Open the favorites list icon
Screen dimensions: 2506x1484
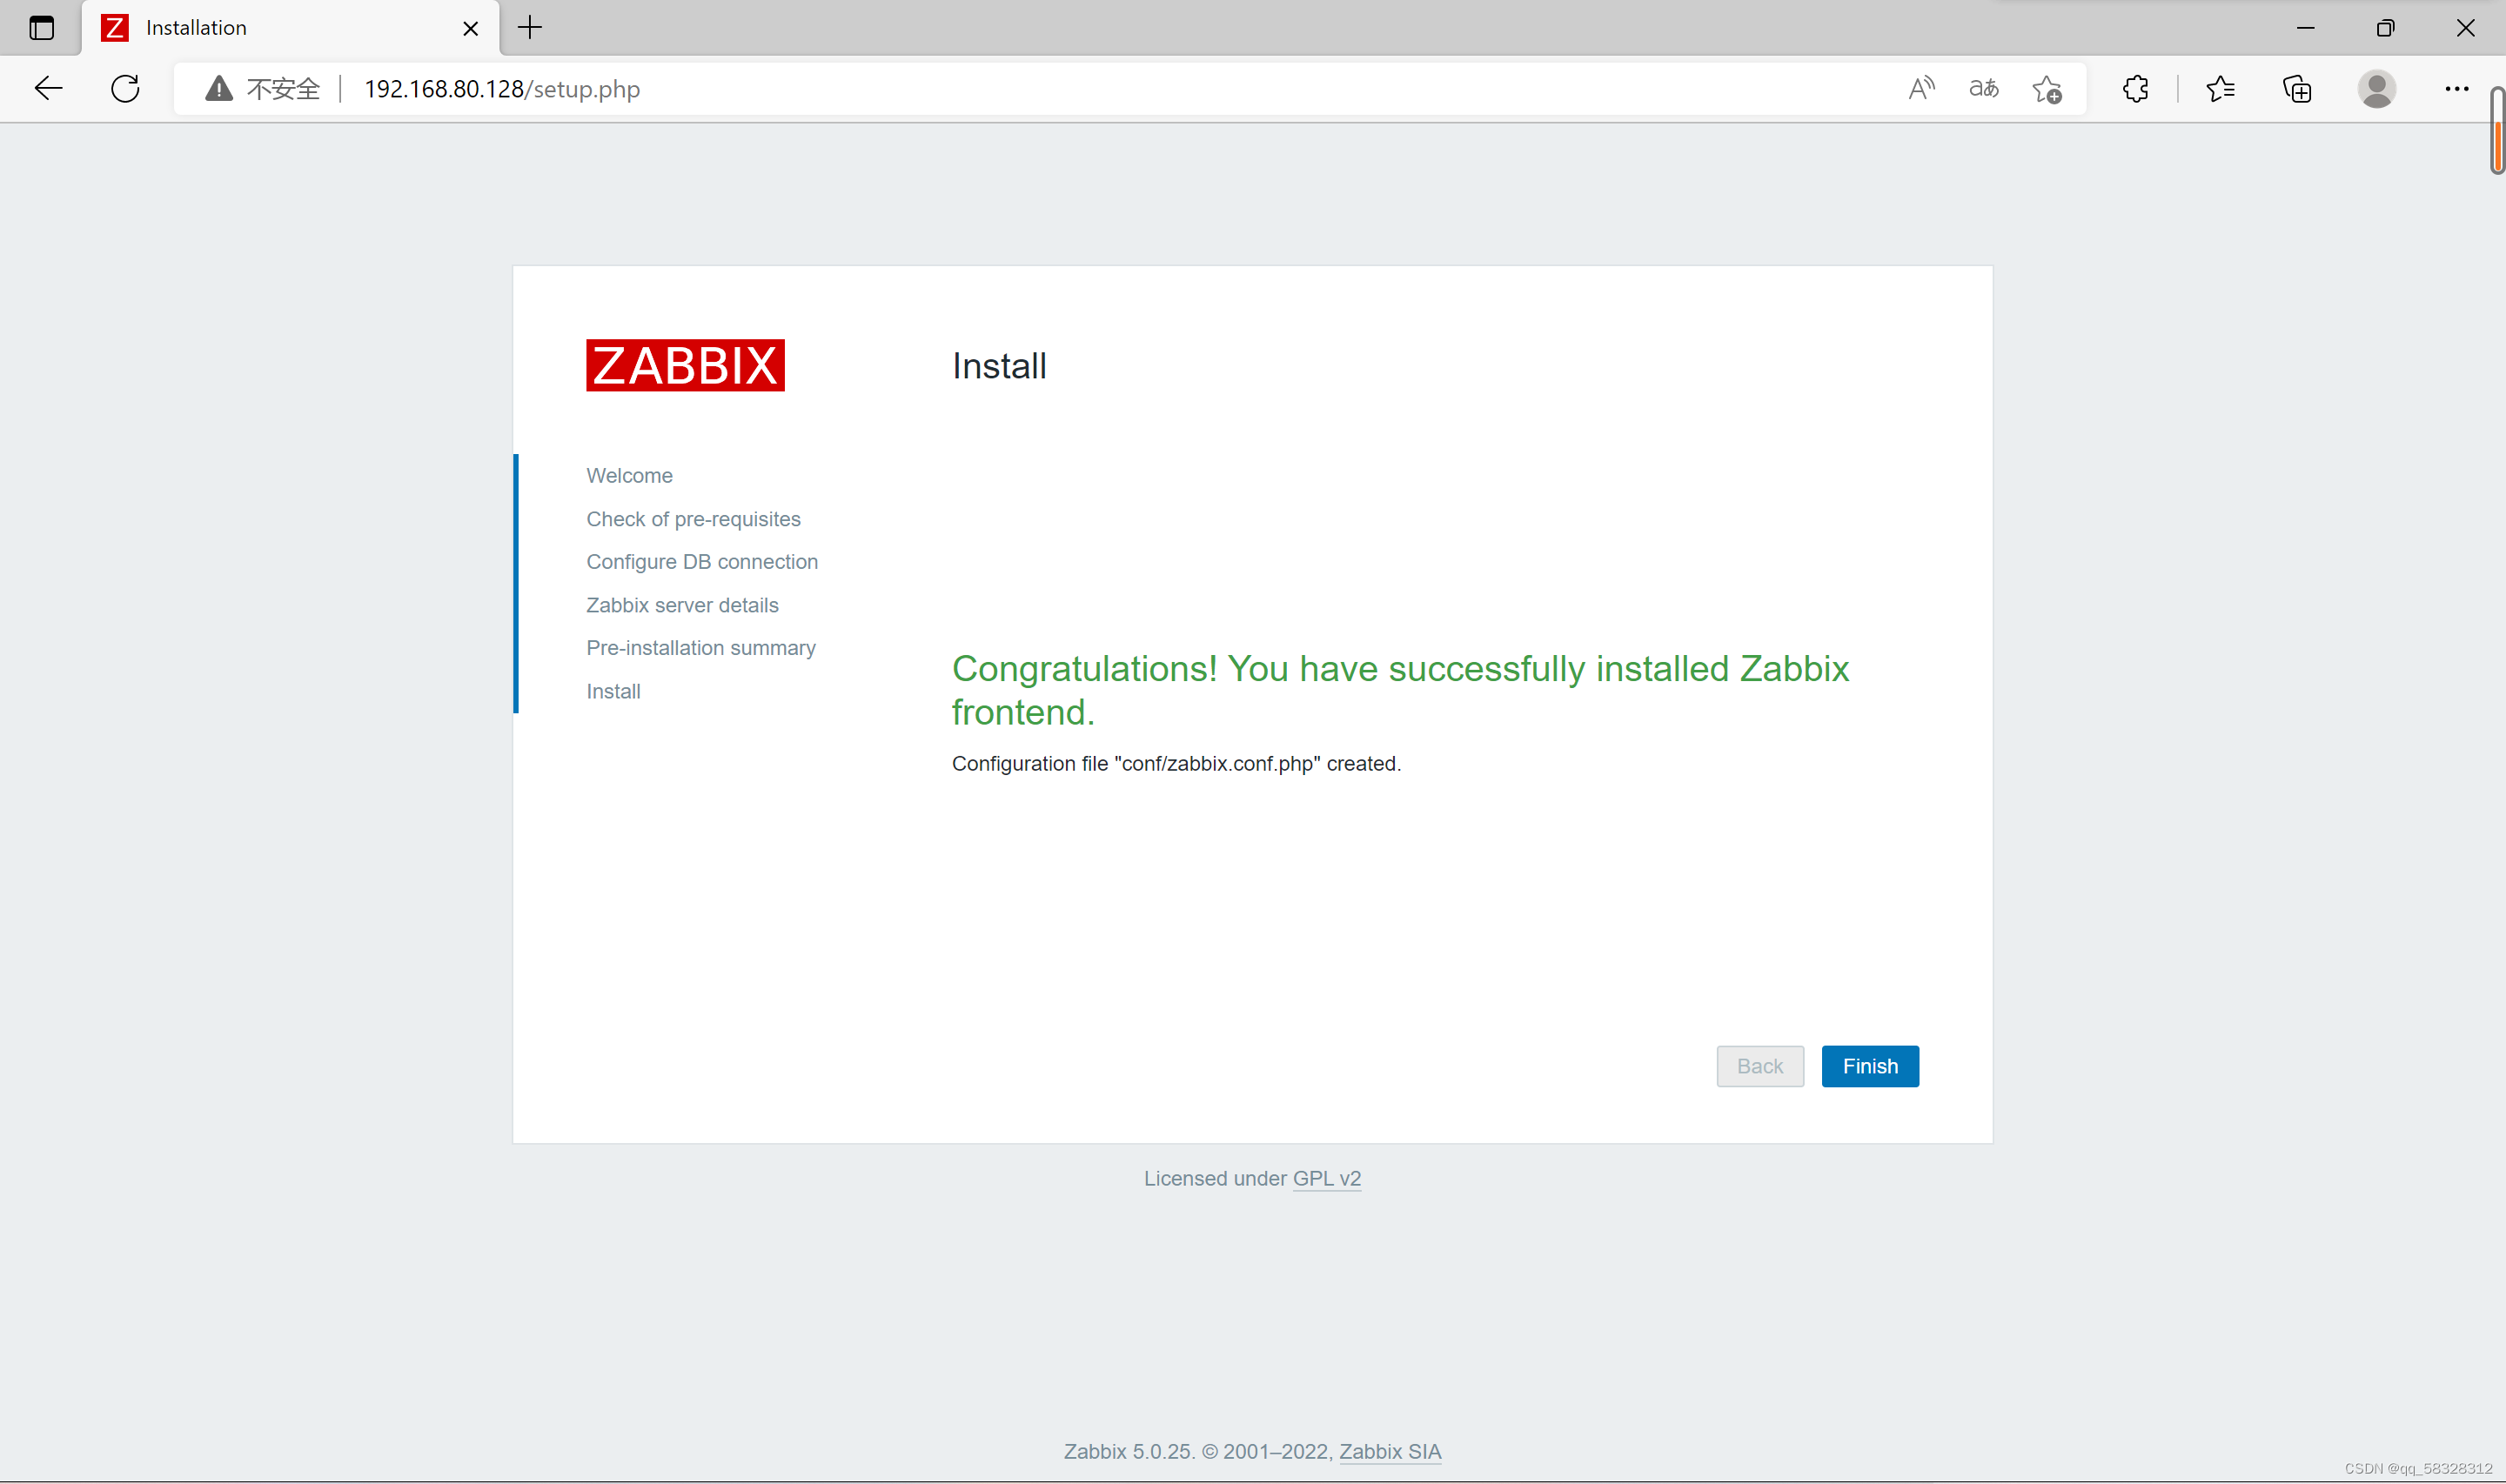[x=2220, y=89]
